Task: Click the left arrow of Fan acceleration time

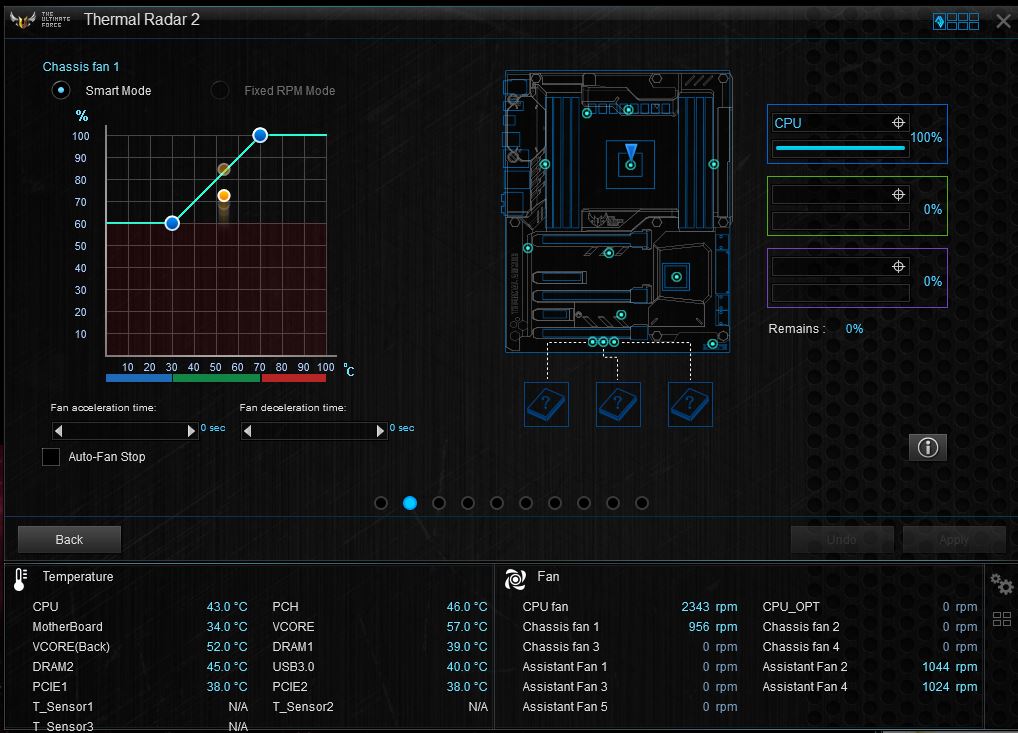Action: coord(58,430)
